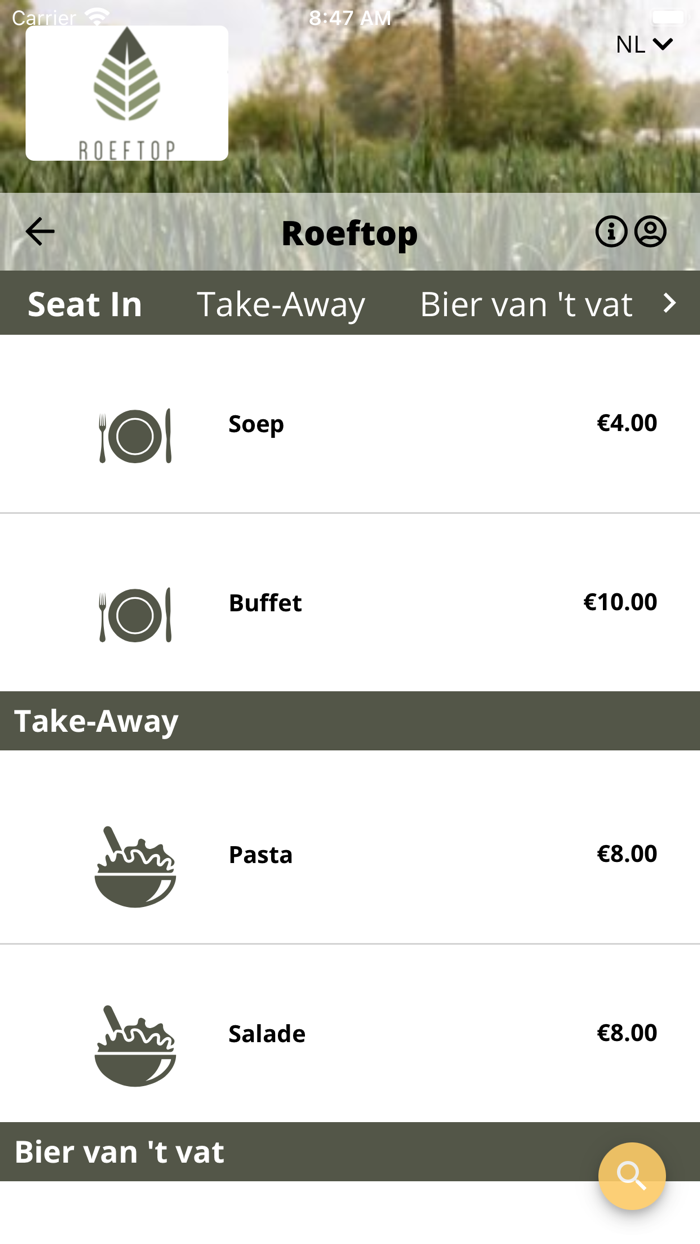This screenshot has height=1244, width=700.
Task: Tap the Roeftop logo image
Action: [x=127, y=93]
